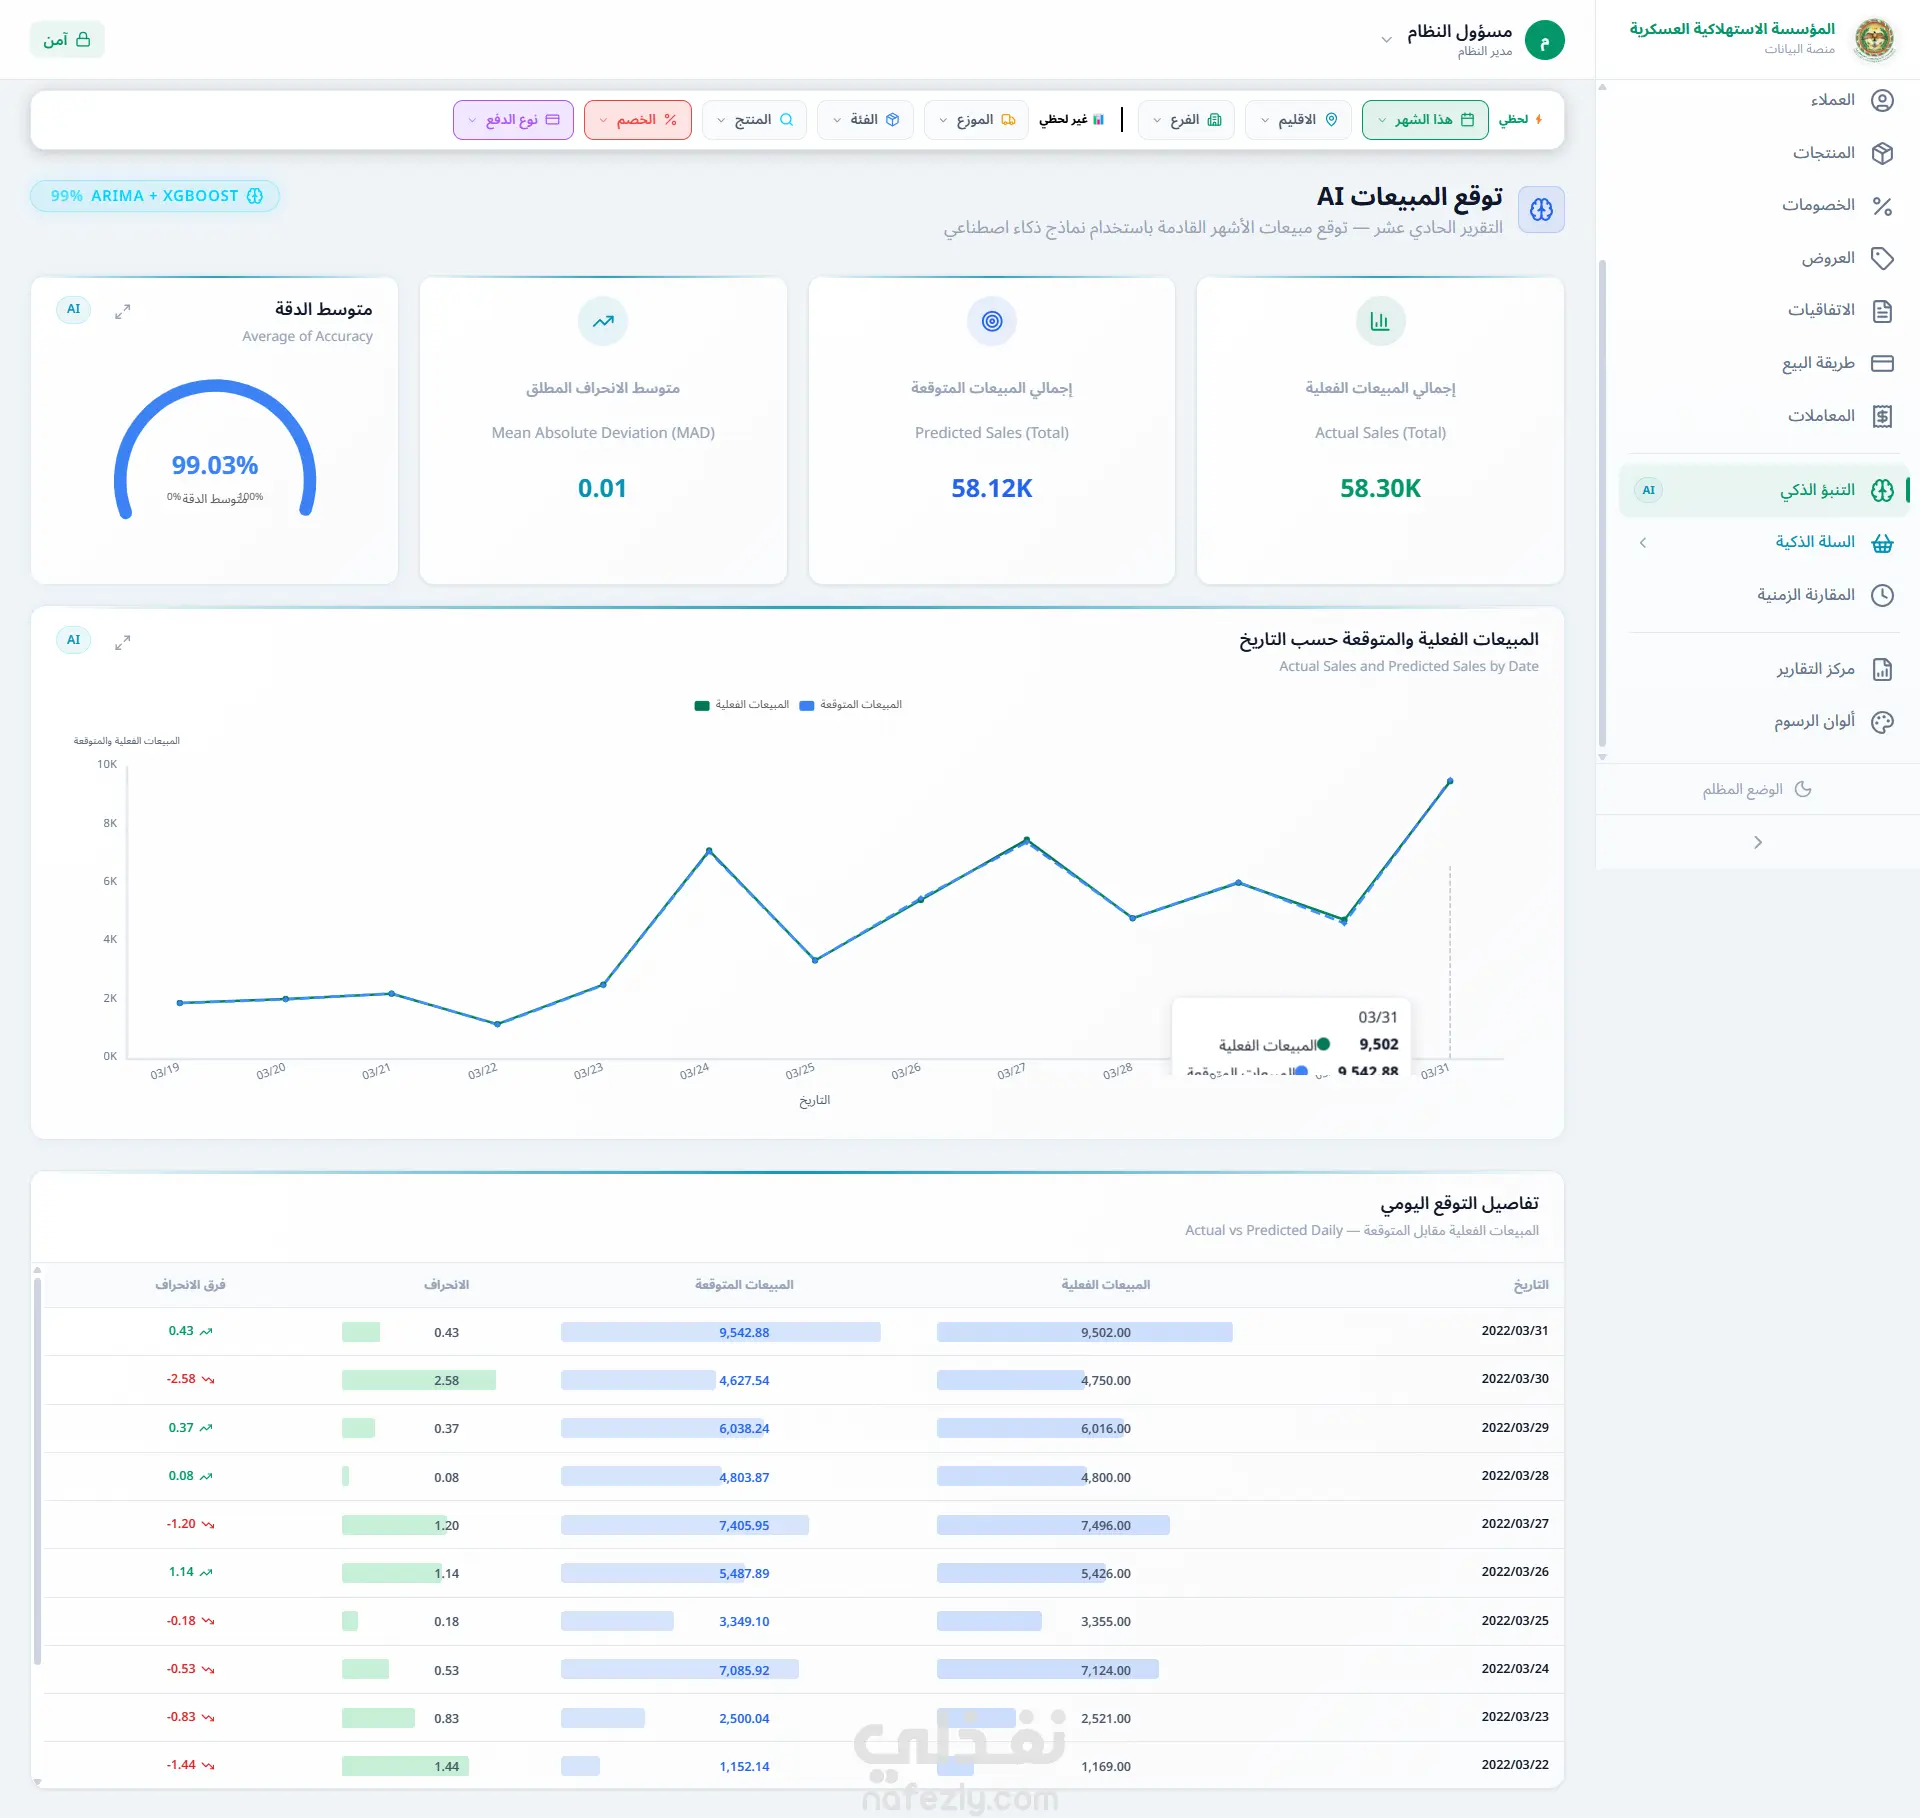Expand السلة الذكية submenu chevron
Screen dimensions: 1920x1818
point(1643,543)
